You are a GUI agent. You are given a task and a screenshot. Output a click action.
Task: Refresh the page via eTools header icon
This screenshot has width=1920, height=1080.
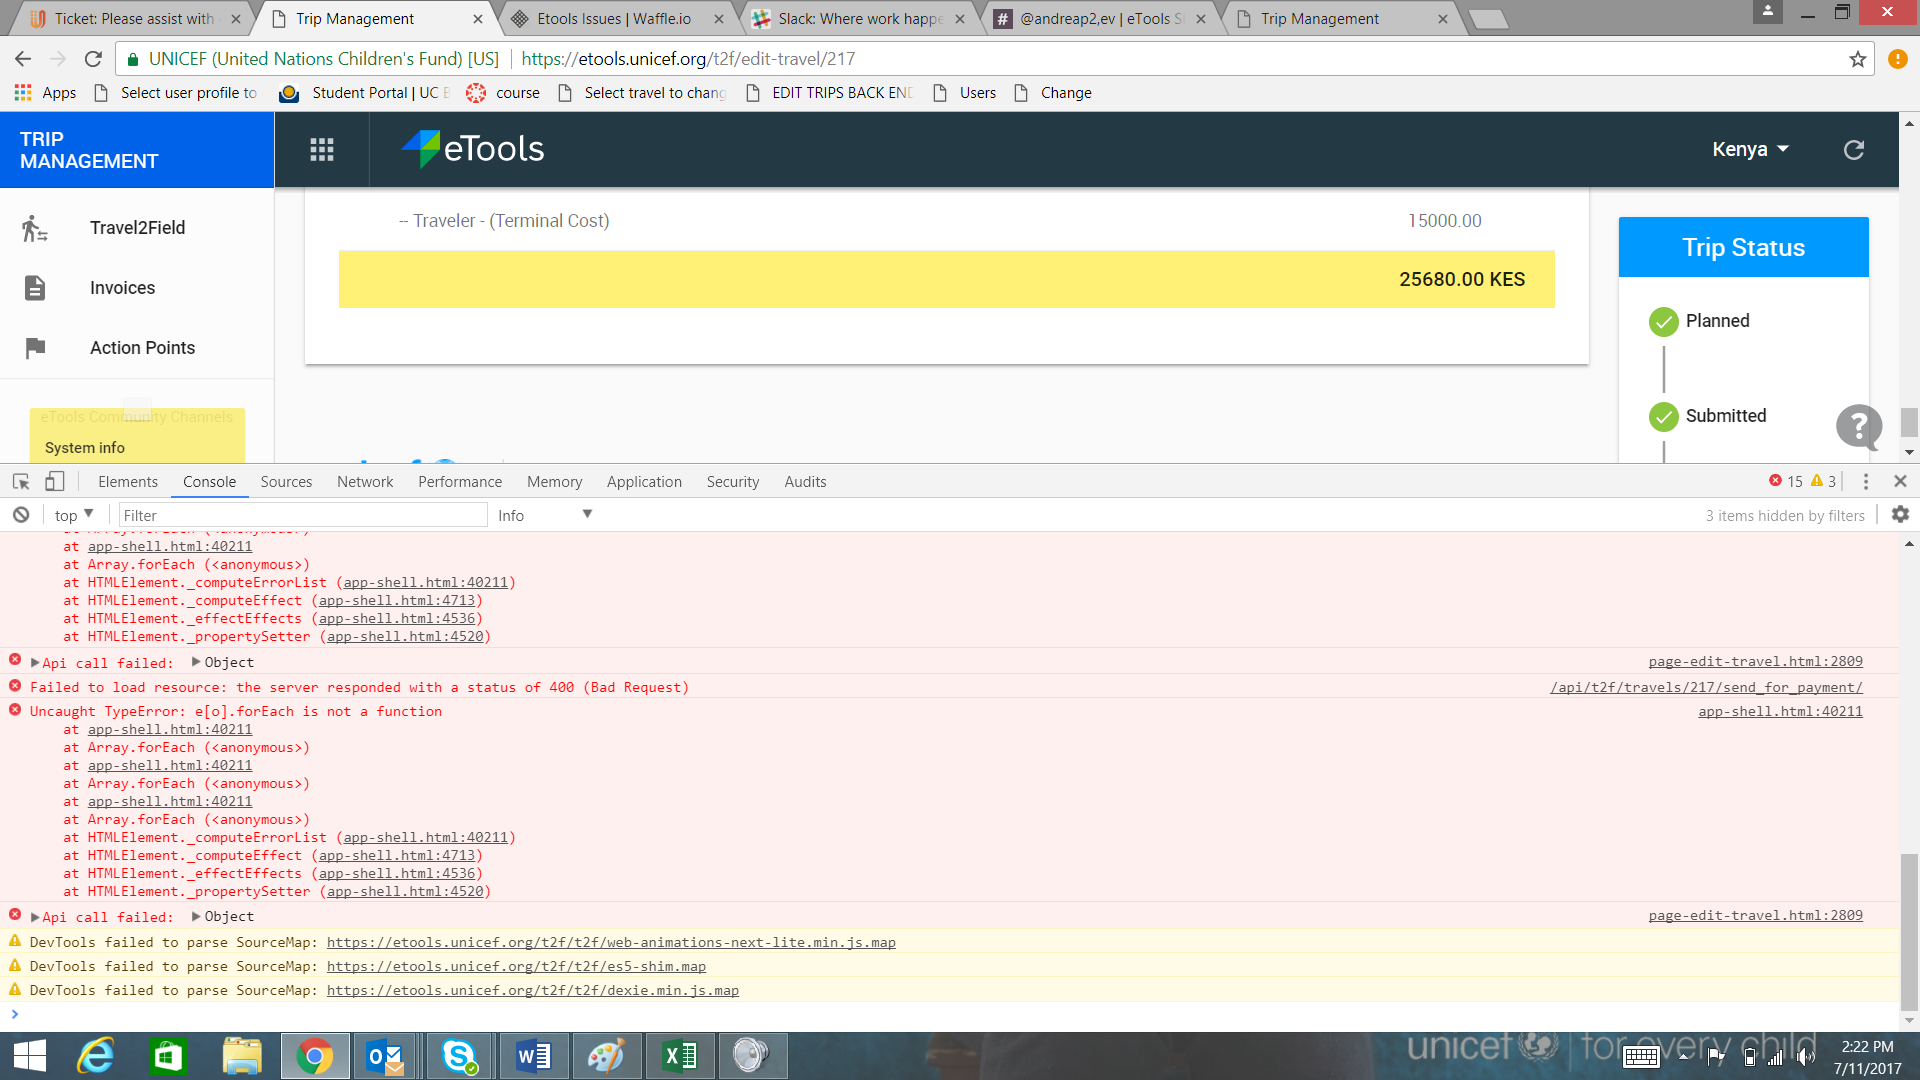[x=1854, y=149]
